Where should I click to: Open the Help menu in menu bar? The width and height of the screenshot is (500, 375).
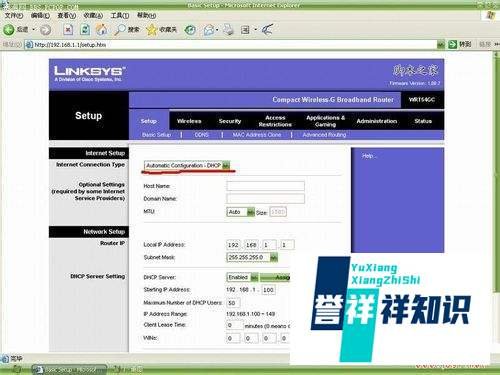pos(147,15)
